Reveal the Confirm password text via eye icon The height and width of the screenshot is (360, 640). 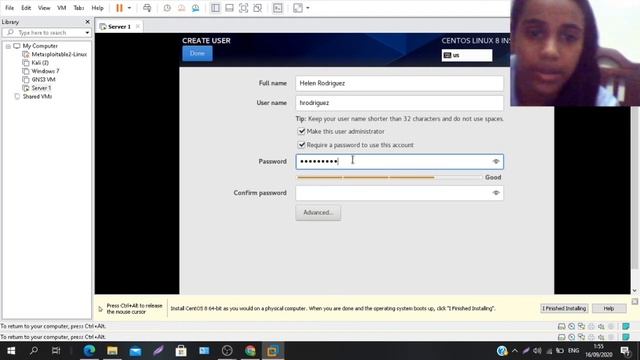(496, 193)
